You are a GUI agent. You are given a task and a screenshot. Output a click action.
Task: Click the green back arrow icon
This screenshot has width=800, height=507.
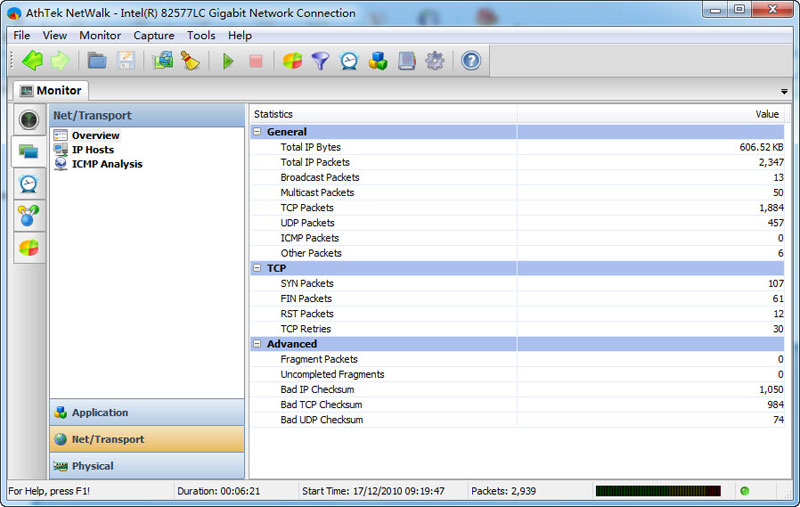pos(32,61)
